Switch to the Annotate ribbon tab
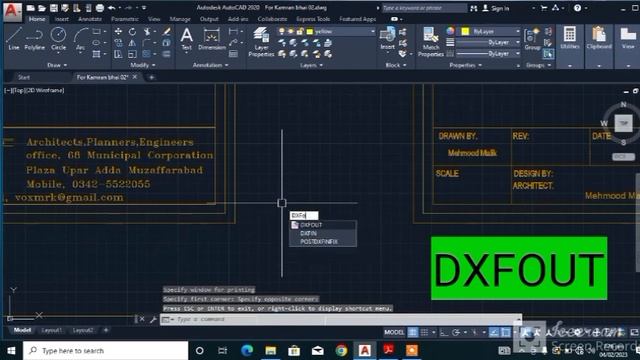 (90, 19)
